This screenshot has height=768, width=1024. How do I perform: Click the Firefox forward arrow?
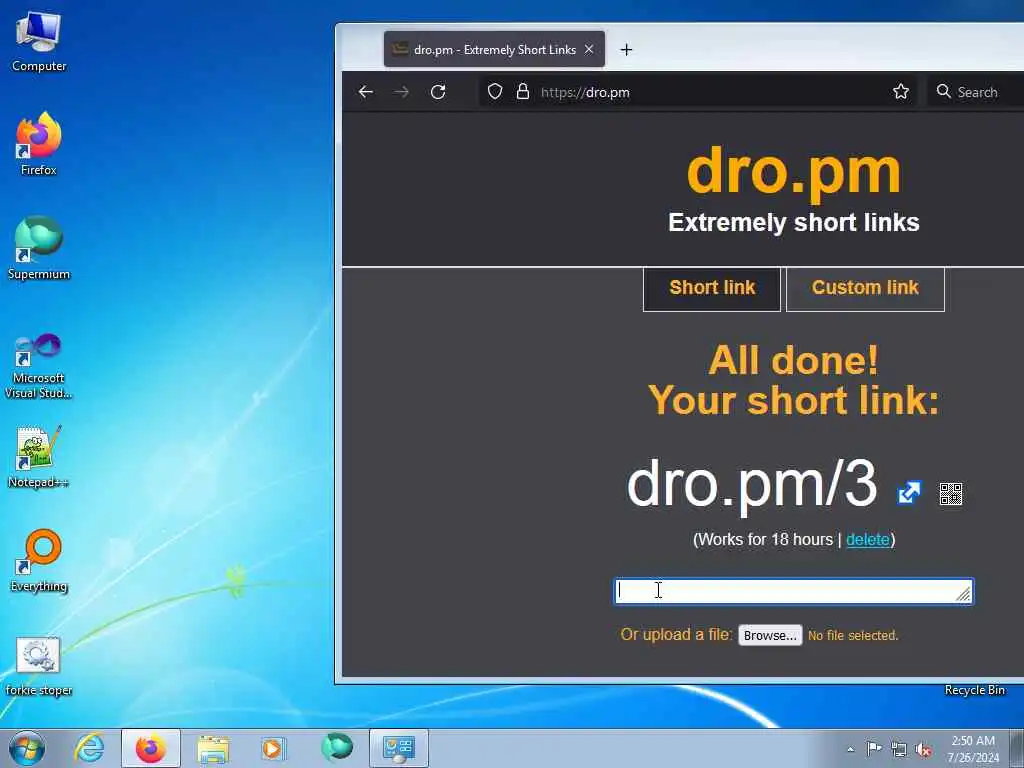402,92
